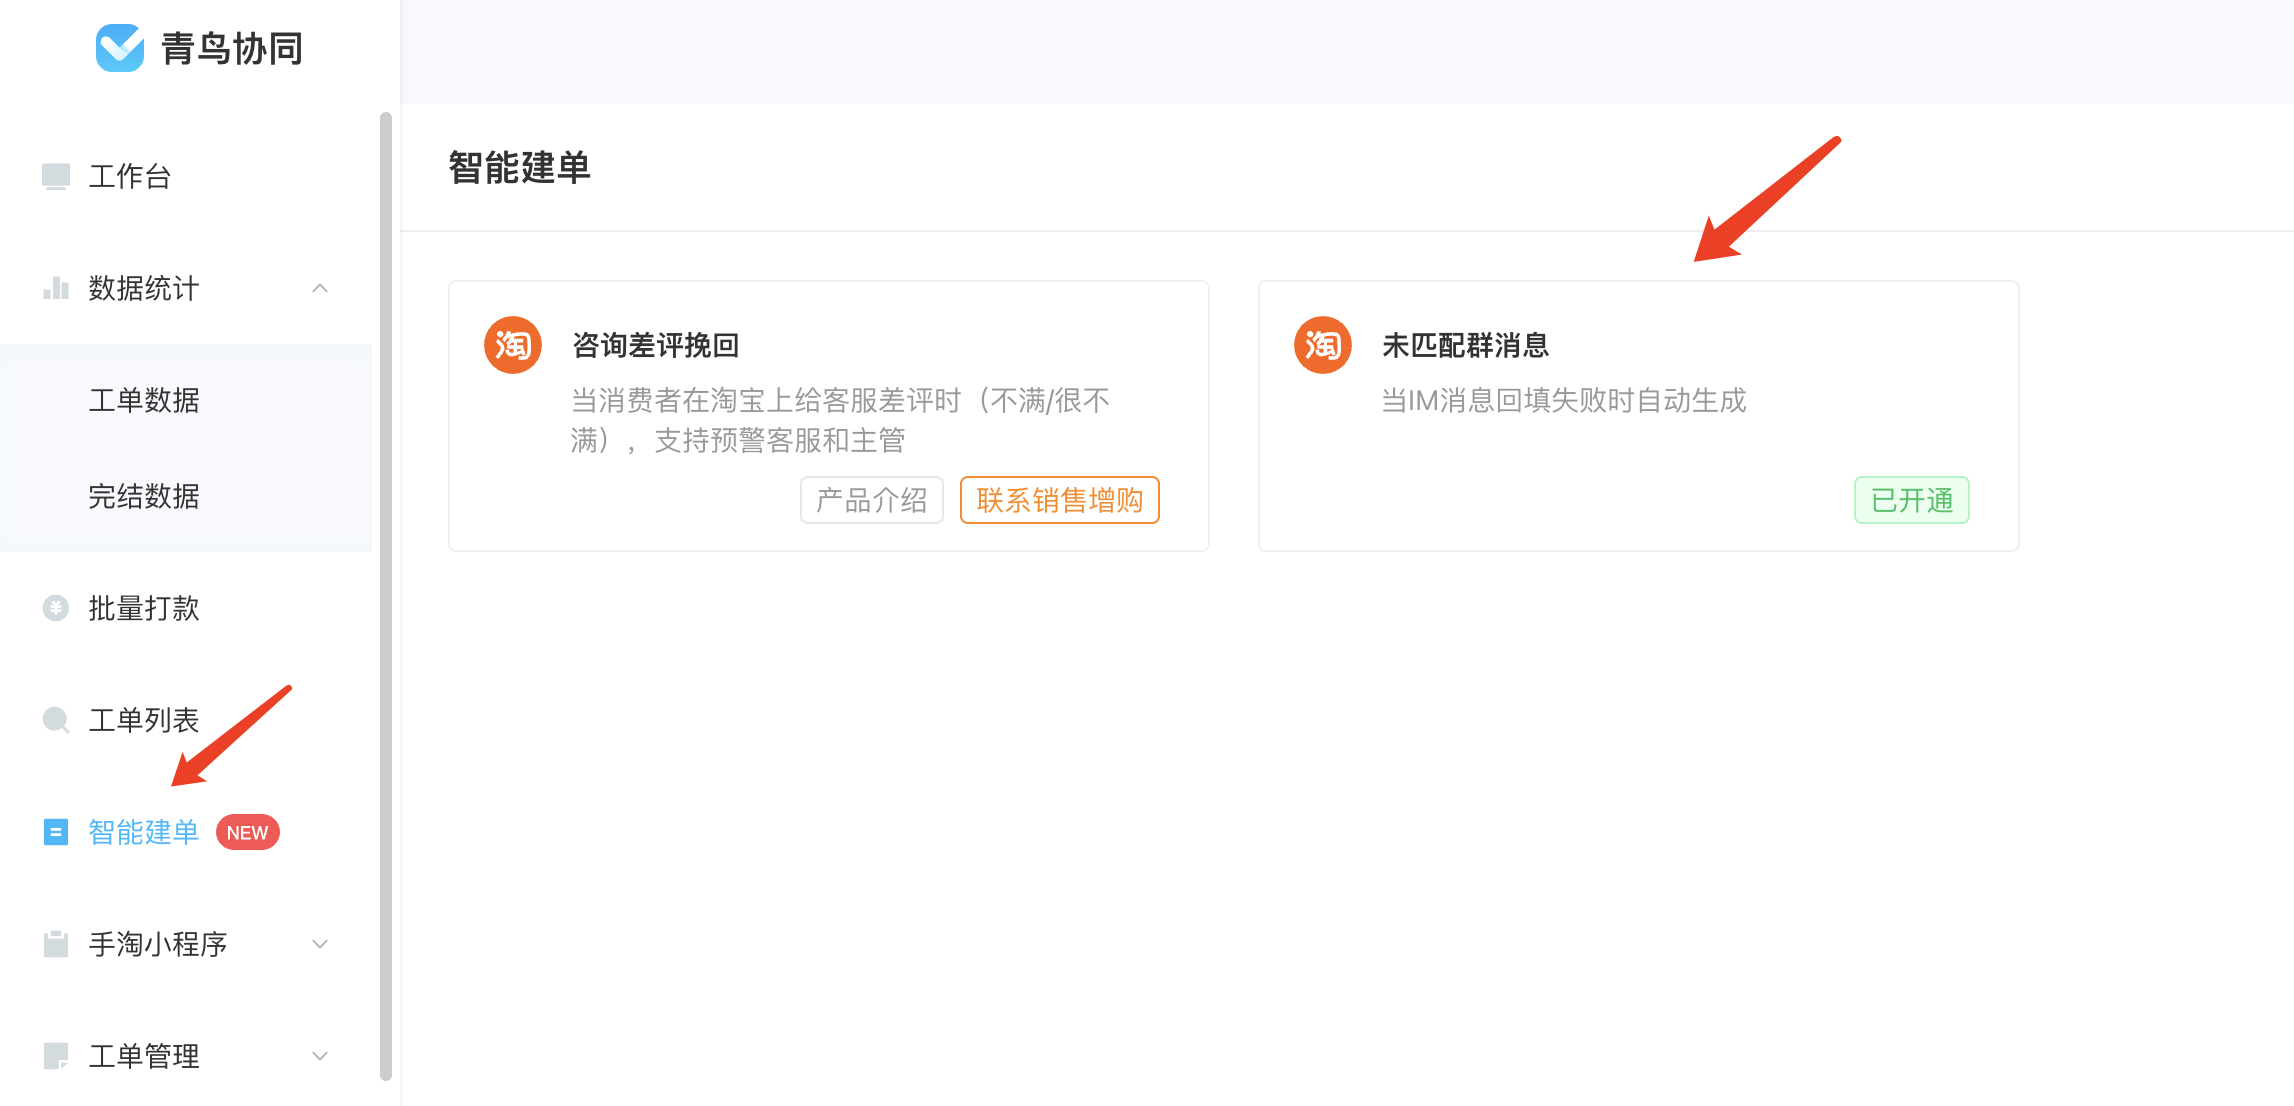The height and width of the screenshot is (1106, 2294).
Task: Click the 智能建单 page heading
Action: click(520, 168)
